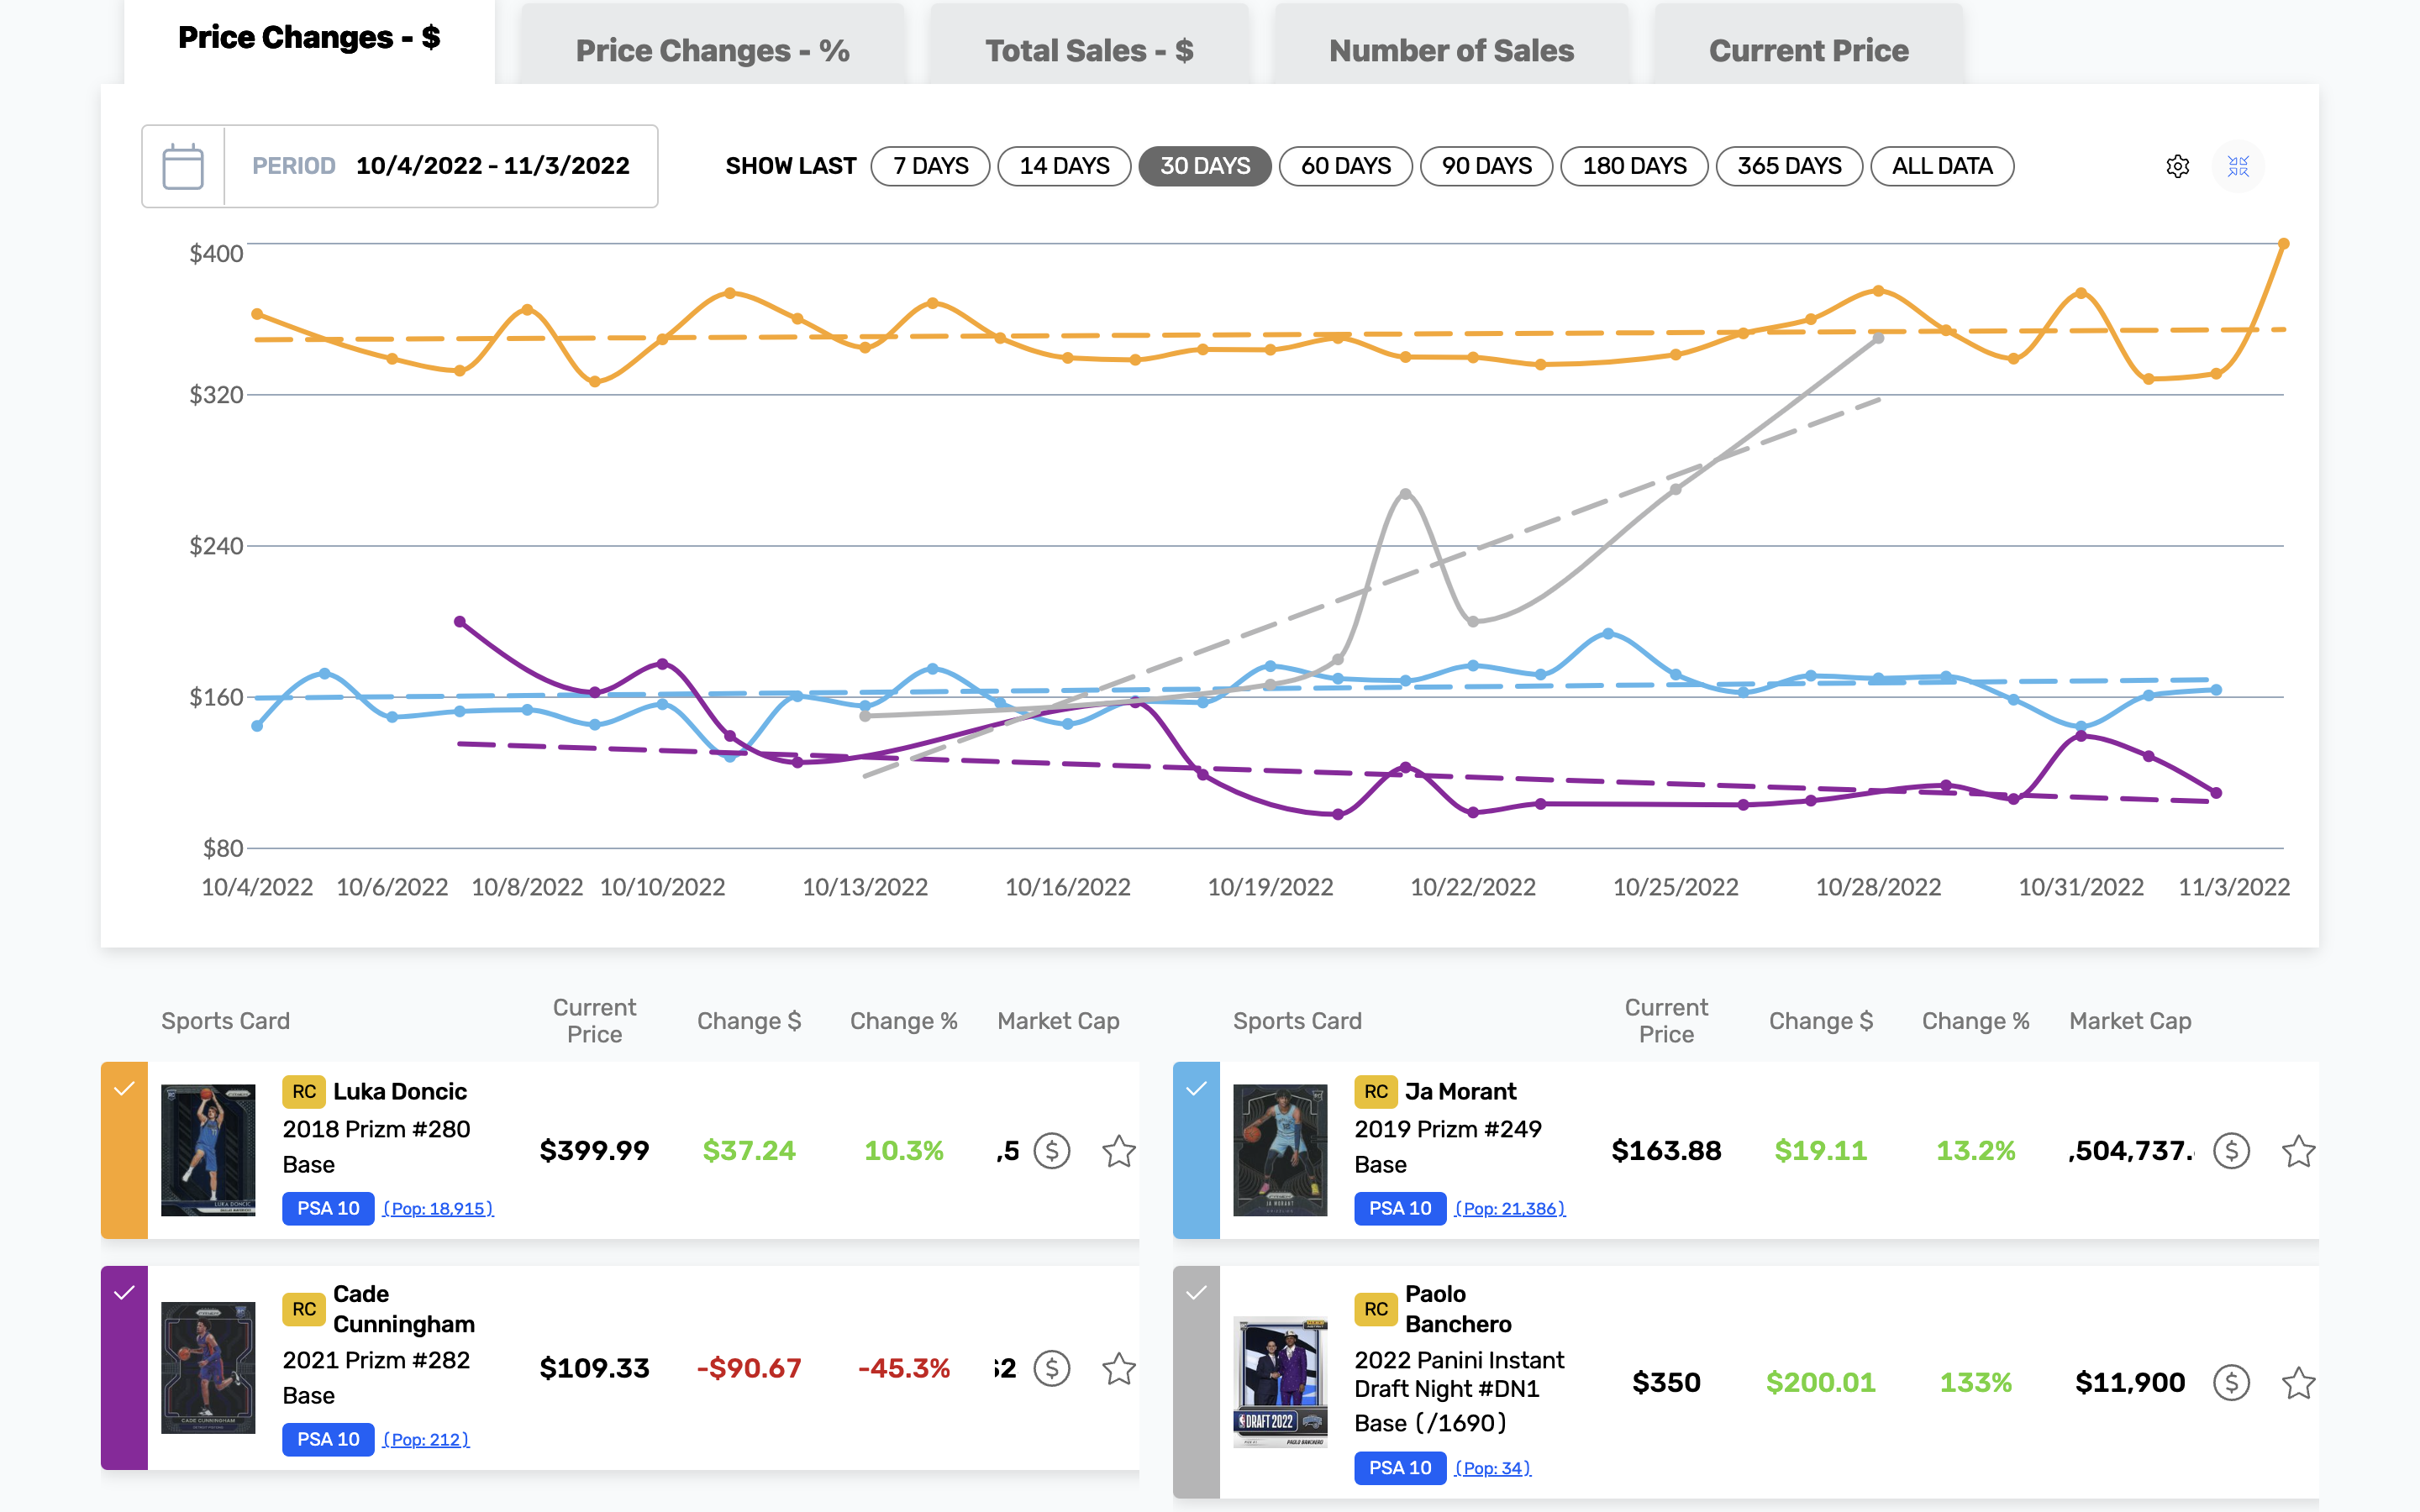Click Paolo Banchero change percent 133%
The image size is (2420, 1512).
point(1976,1383)
